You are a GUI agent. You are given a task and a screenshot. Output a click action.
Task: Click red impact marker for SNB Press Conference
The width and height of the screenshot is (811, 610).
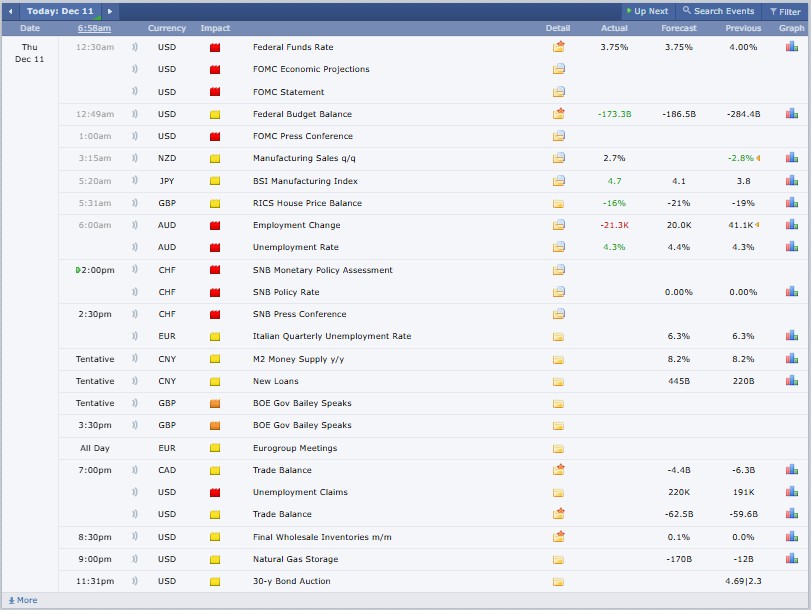214,314
